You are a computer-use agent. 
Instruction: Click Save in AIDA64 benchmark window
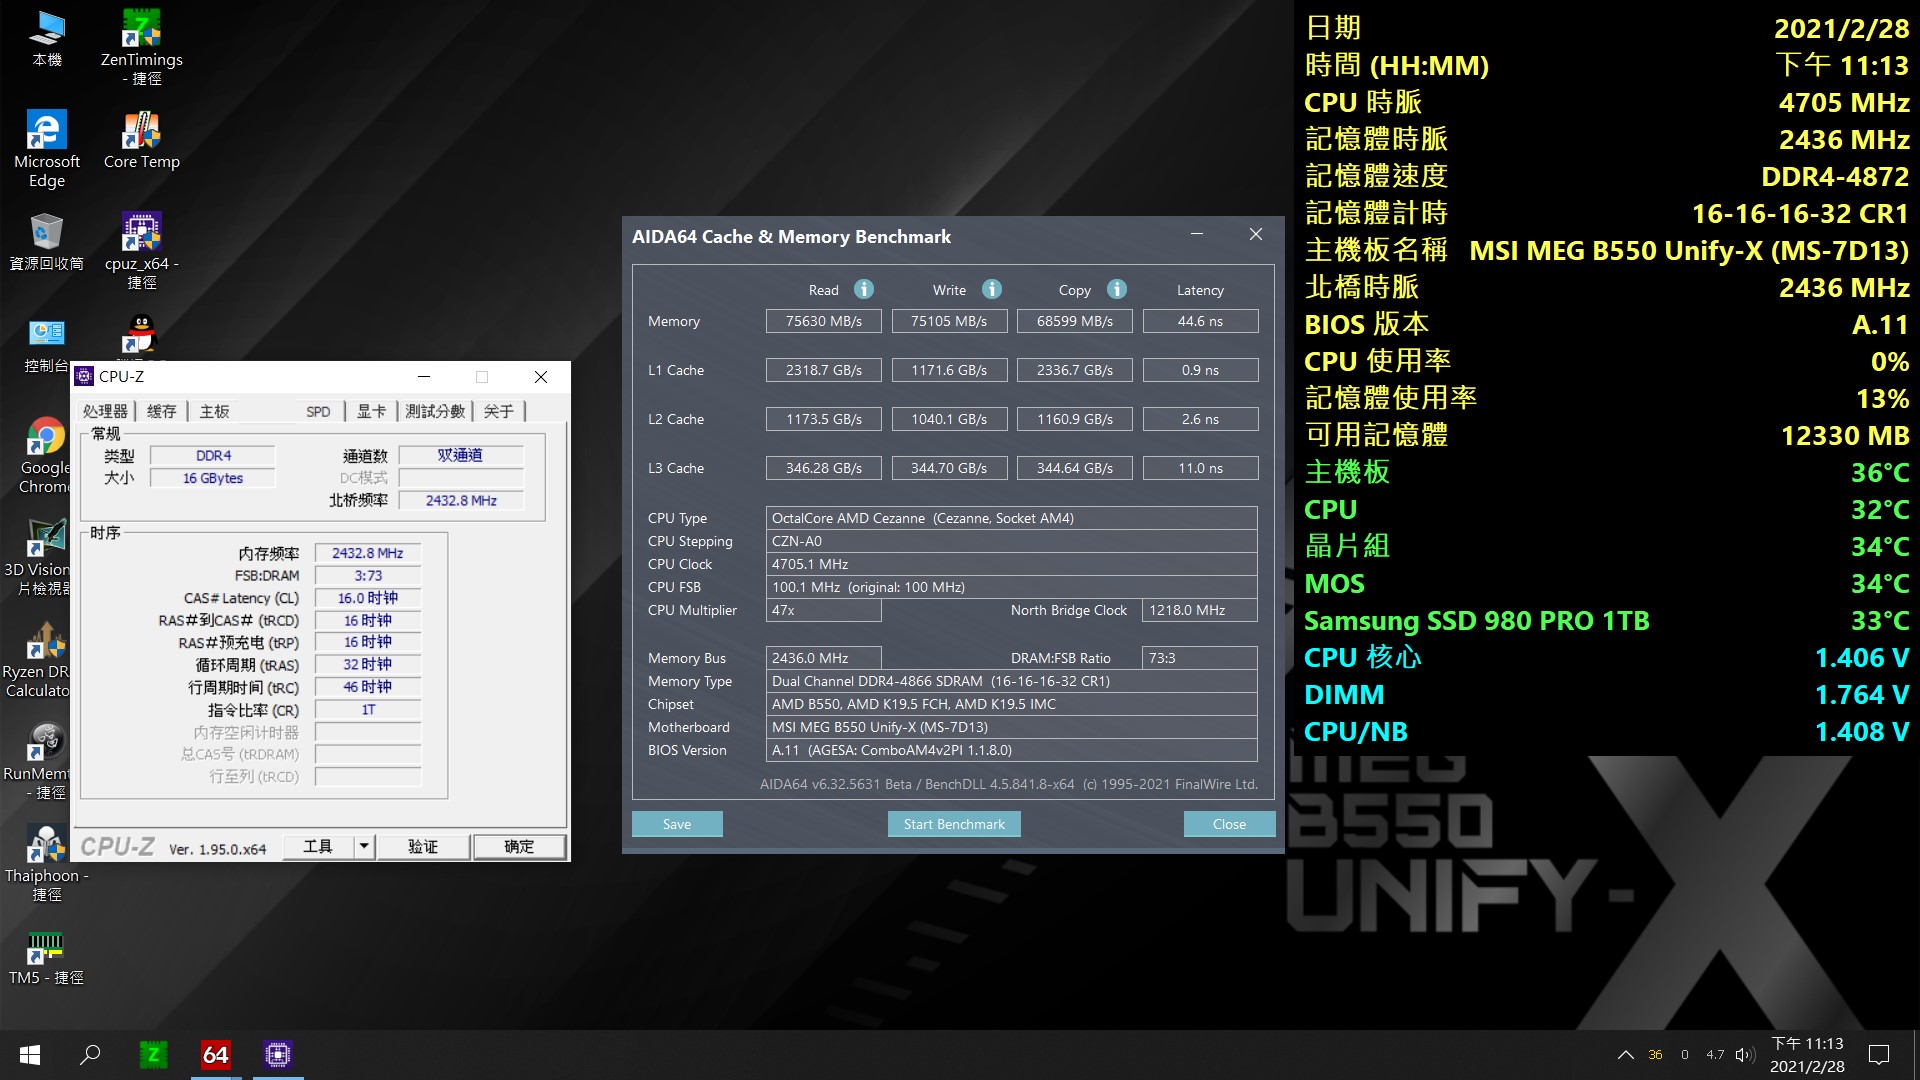coord(677,824)
